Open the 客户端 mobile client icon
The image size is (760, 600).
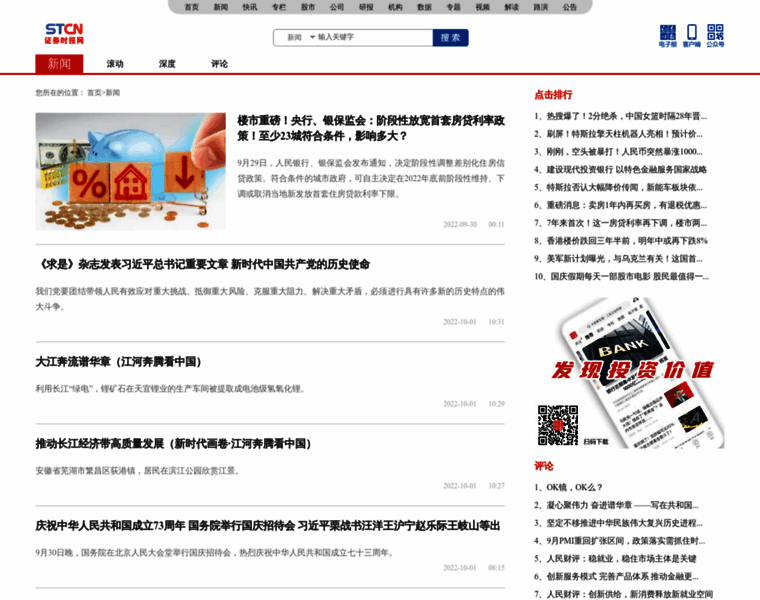point(691,35)
